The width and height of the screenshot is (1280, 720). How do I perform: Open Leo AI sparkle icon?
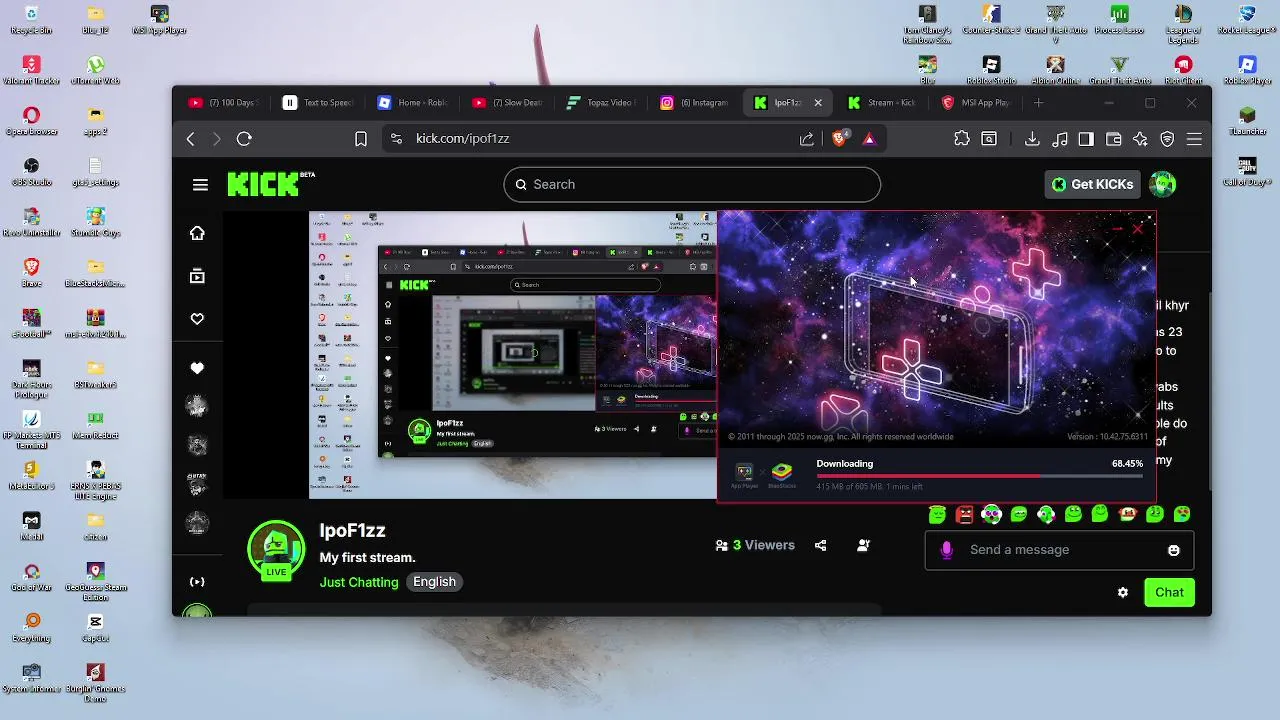coord(1140,139)
